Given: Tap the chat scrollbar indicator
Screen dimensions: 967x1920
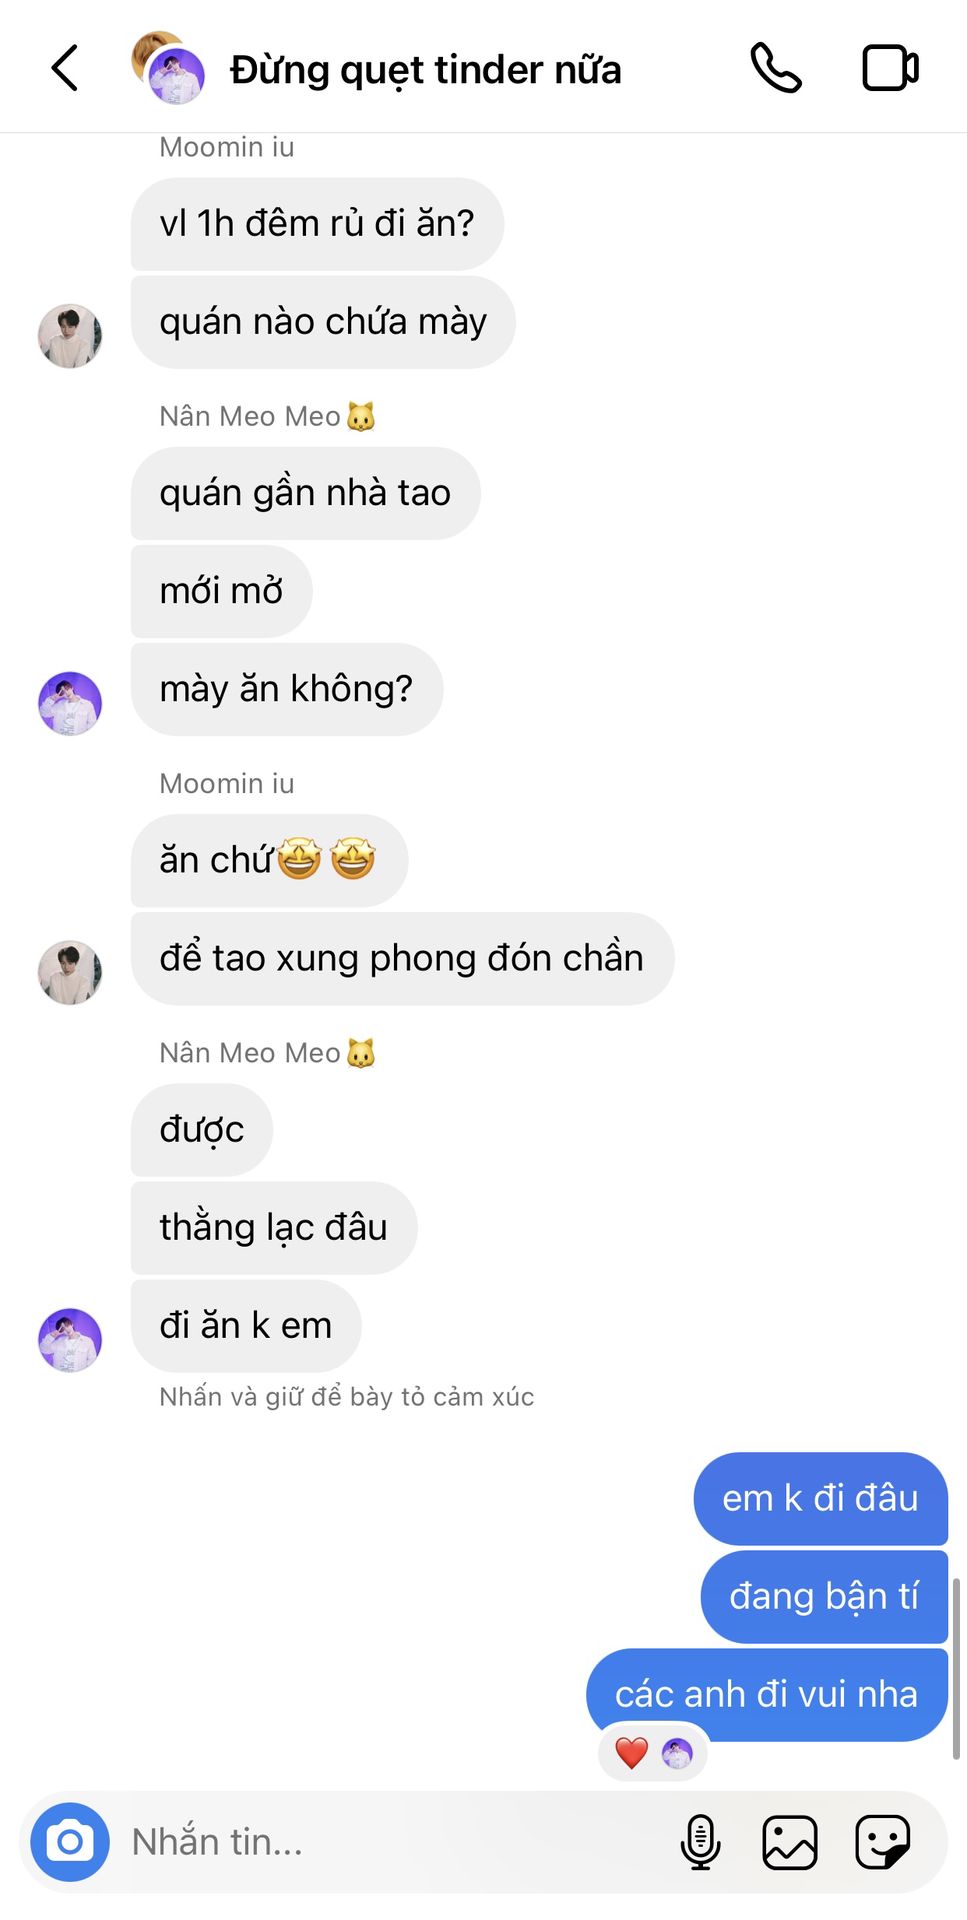Looking at the screenshot, I should 956,1668.
